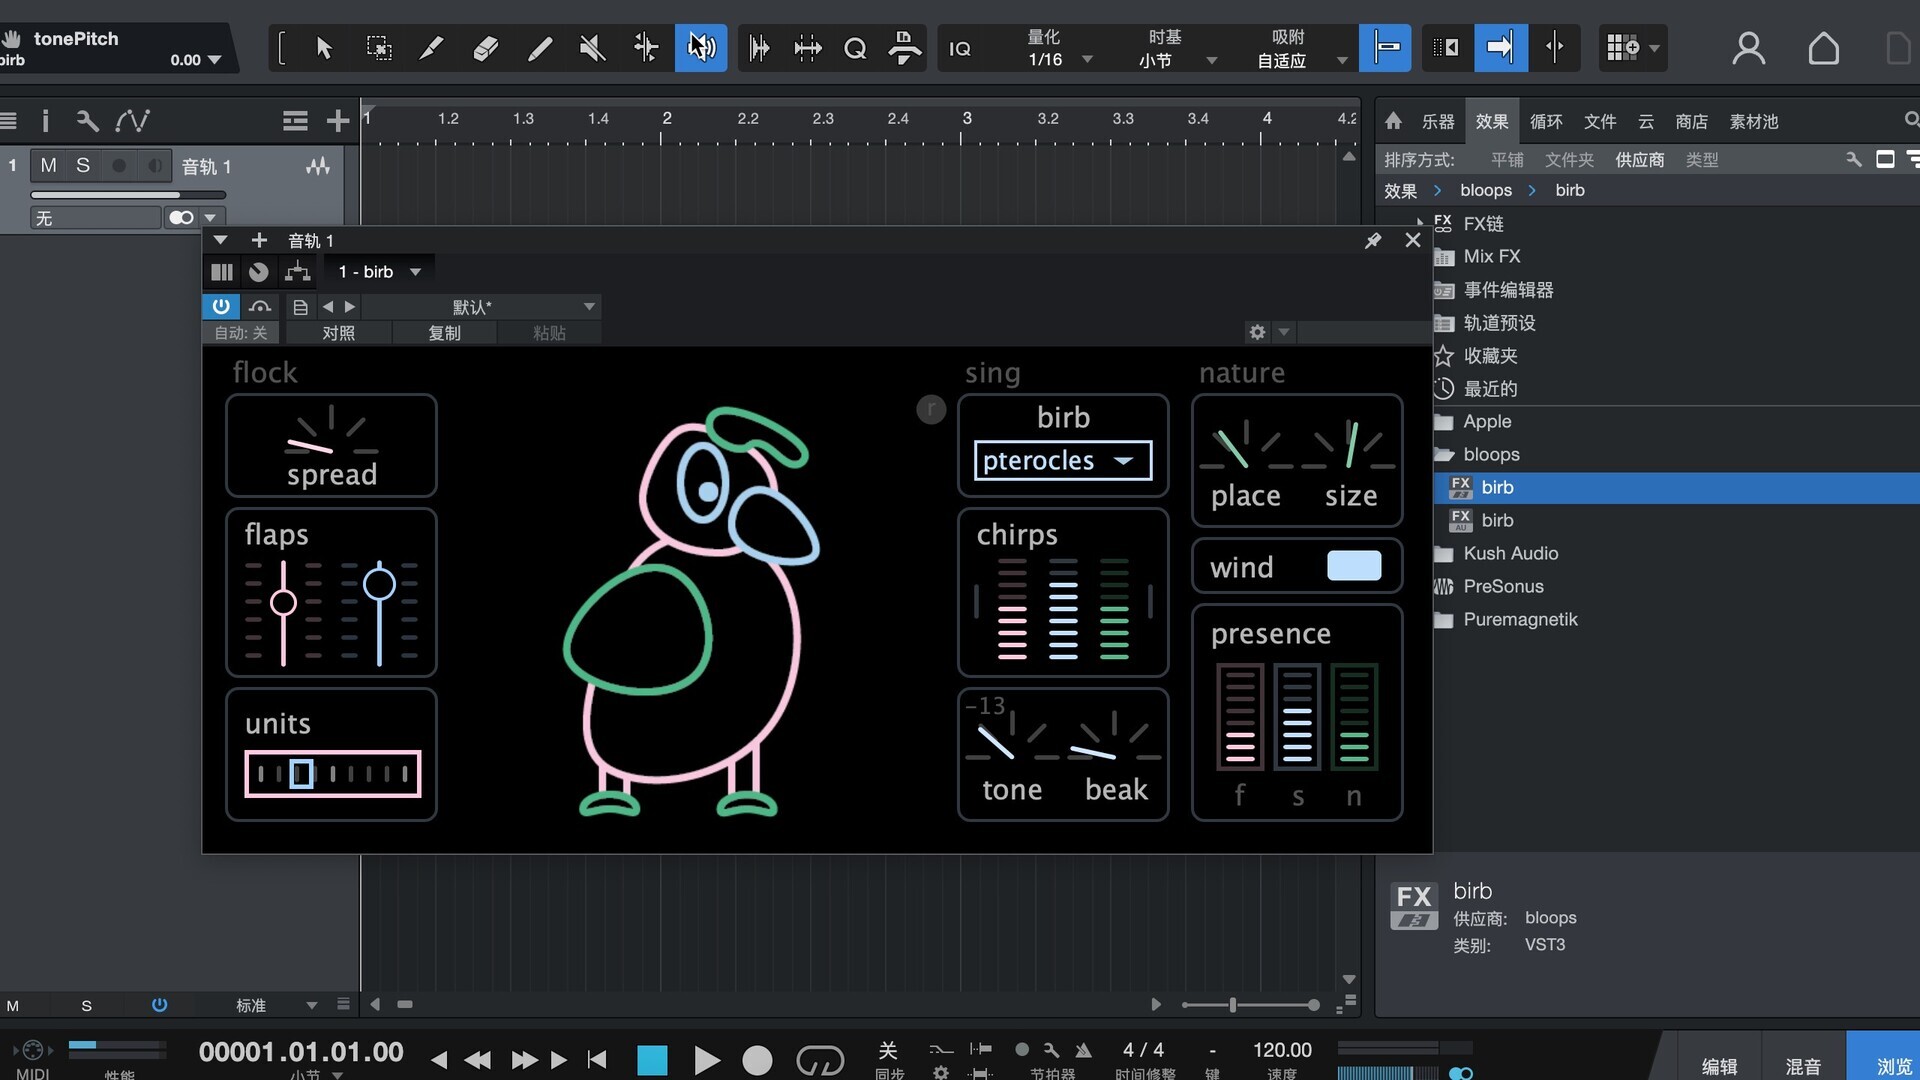Toggle loop mode in transport

821,1060
